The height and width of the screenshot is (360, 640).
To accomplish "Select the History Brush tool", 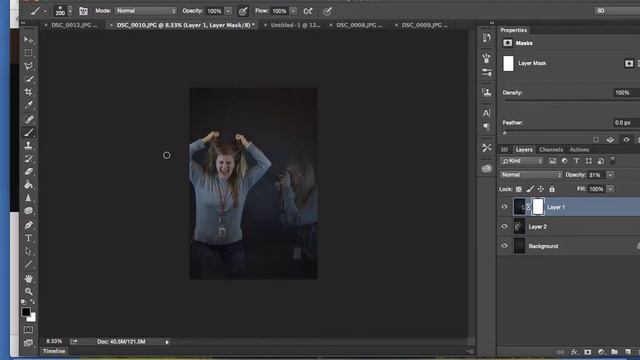I will [x=28, y=159].
